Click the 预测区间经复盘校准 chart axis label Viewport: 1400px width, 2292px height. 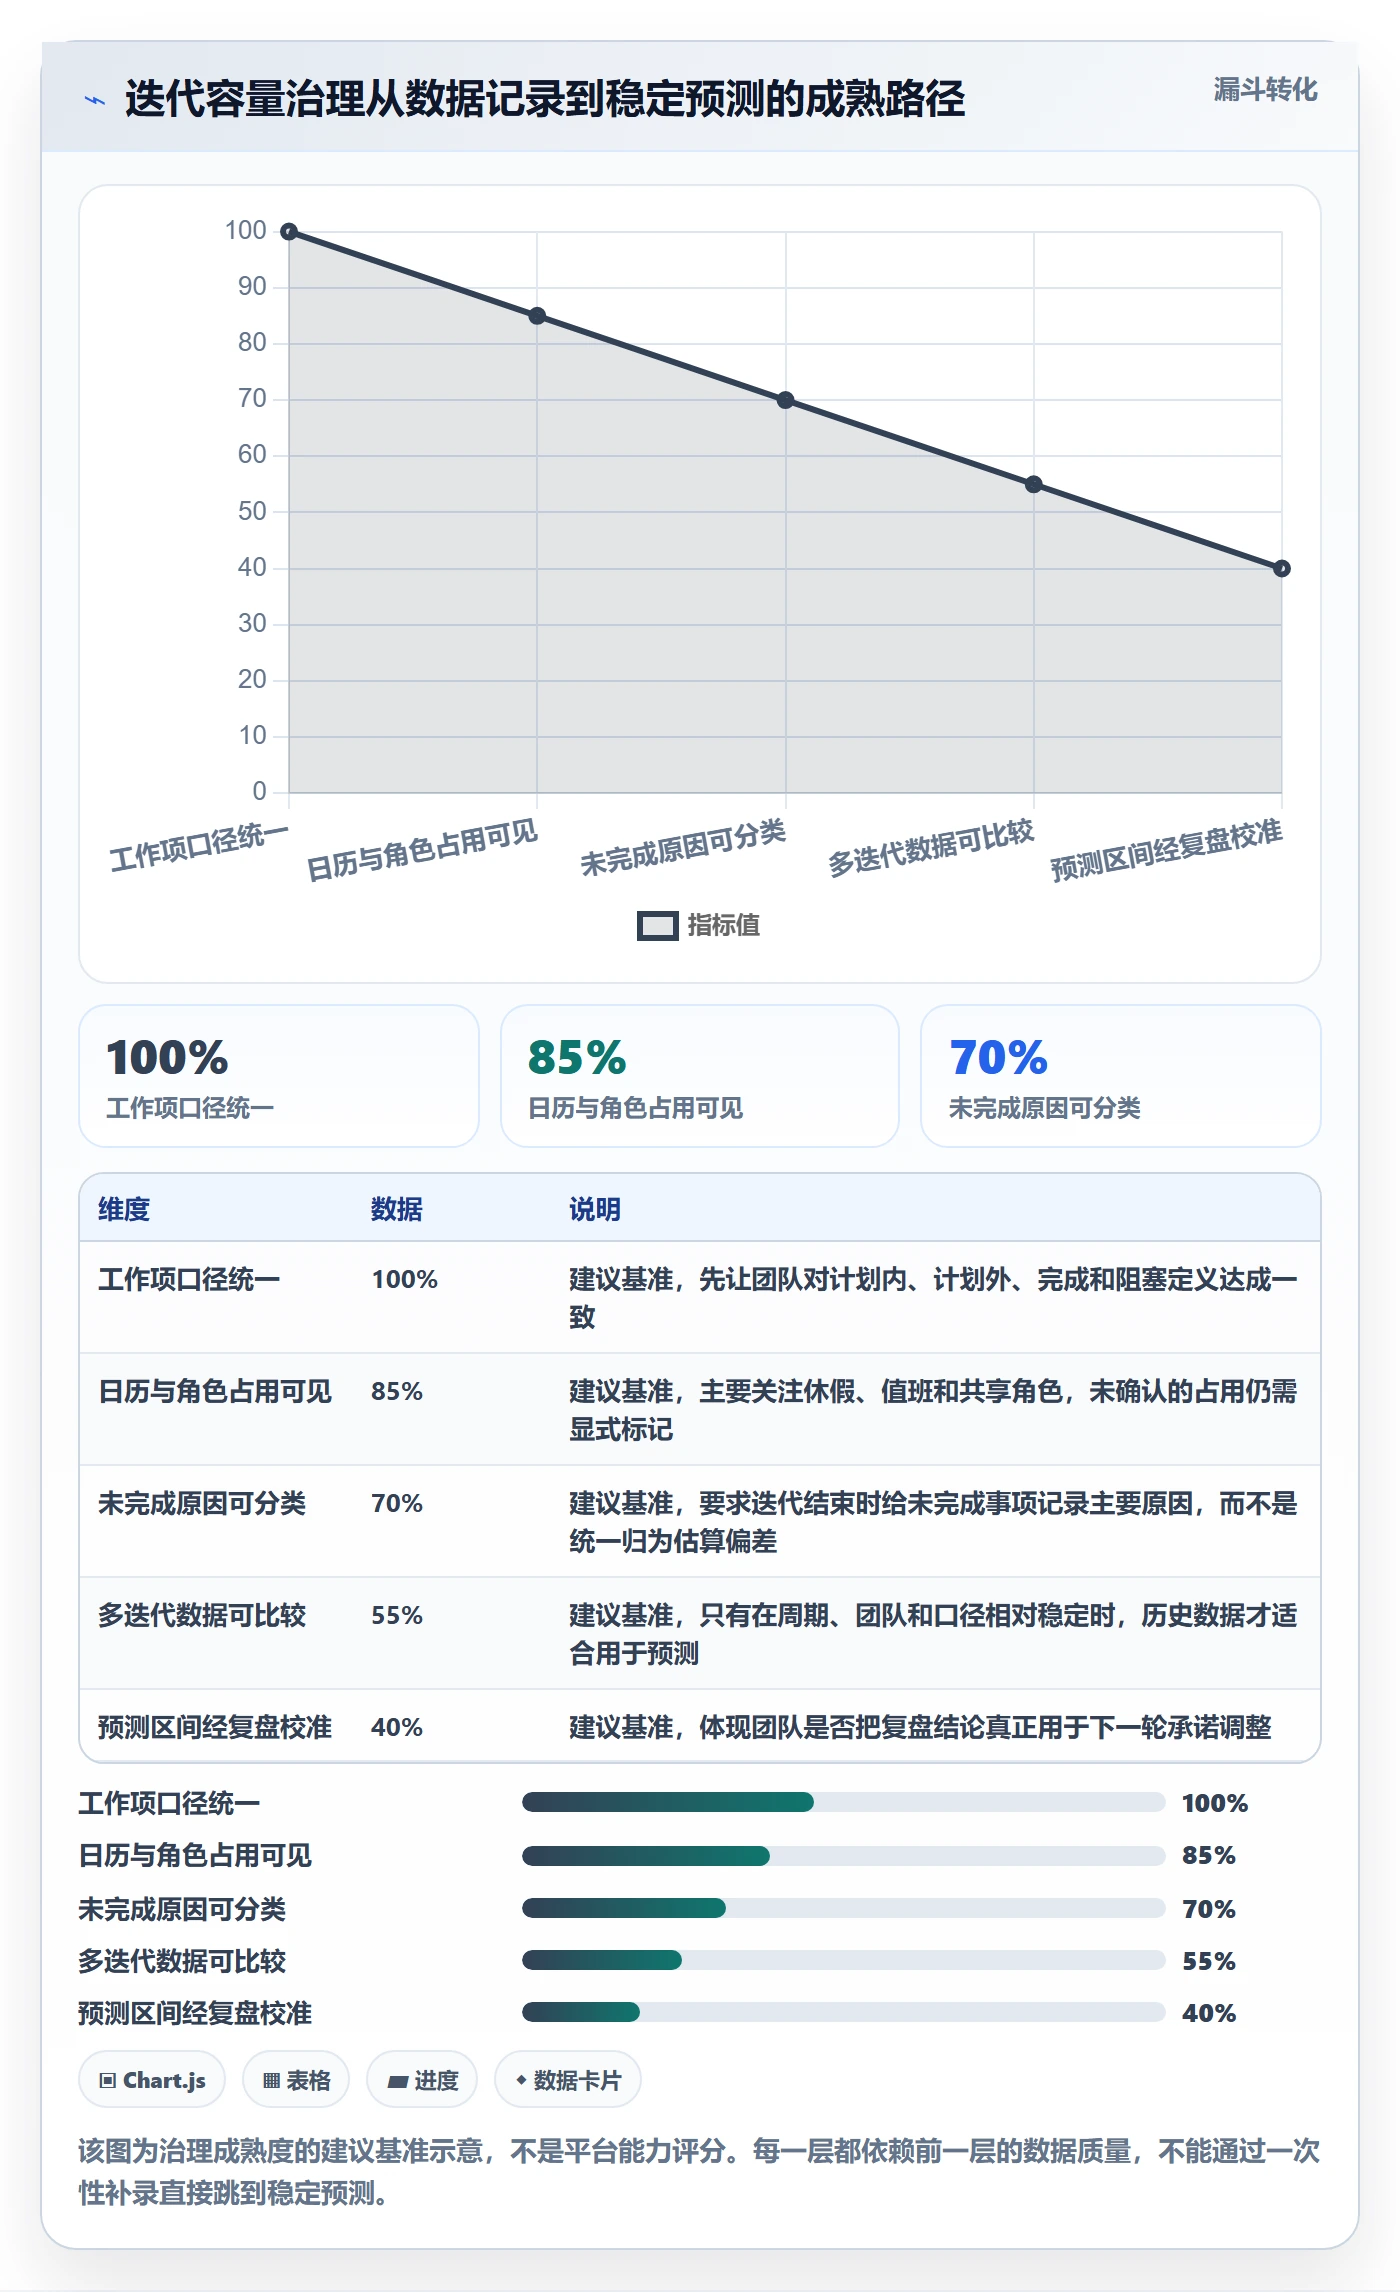[x=1166, y=850]
